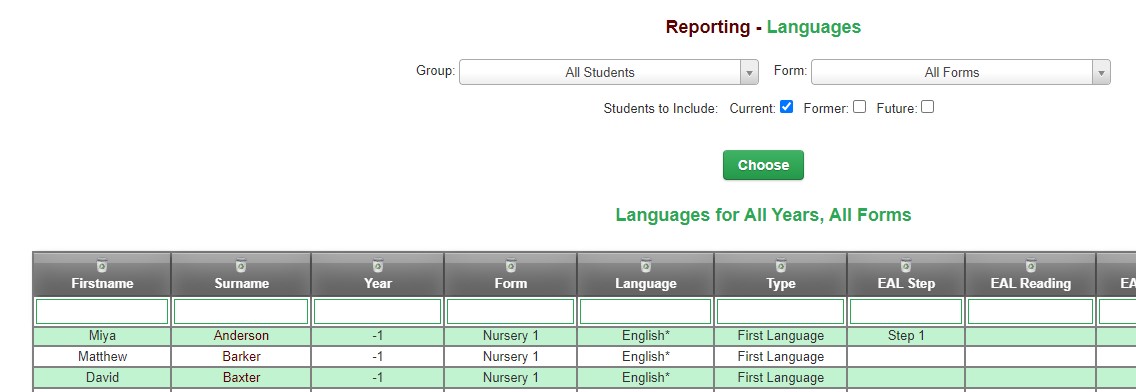Viewport: 1136px width, 392px height.
Task: Focus the Surname filter input box
Action: click(x=241, y=312)
